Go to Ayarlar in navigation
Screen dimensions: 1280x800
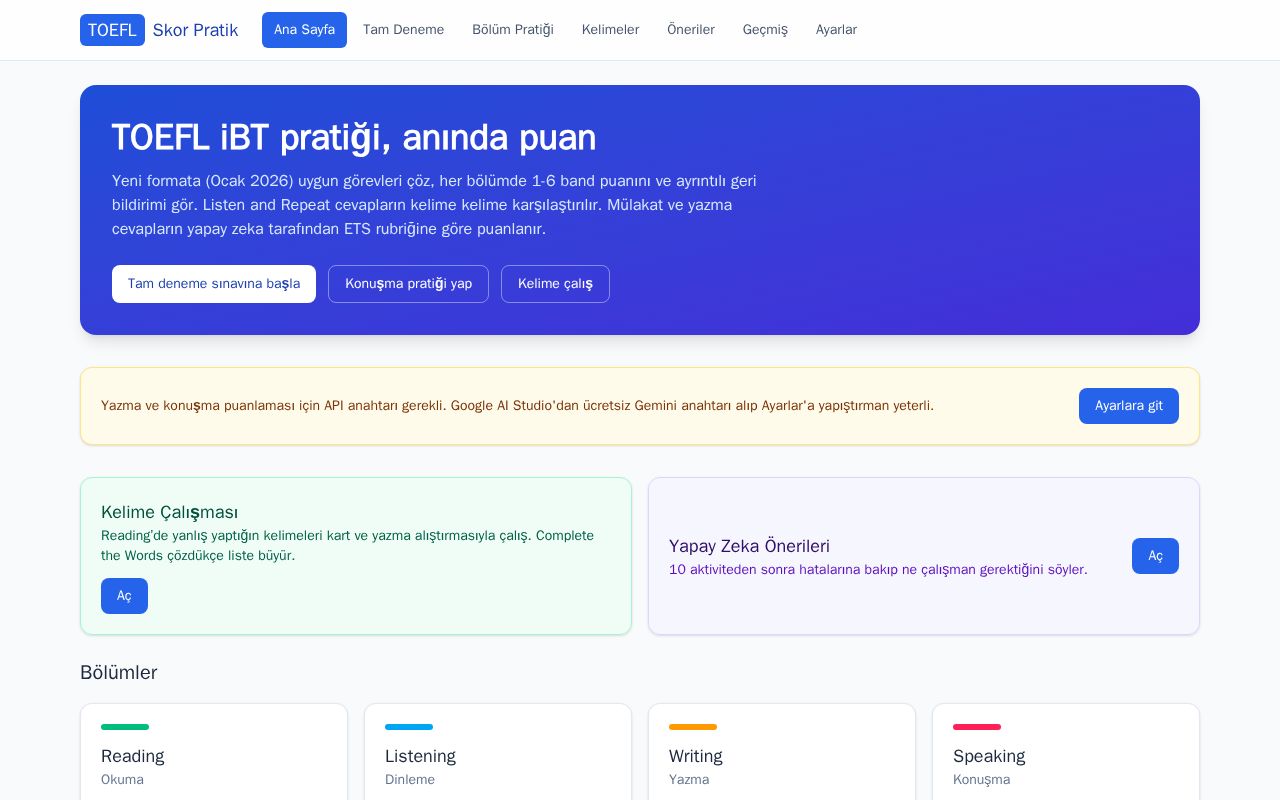(x=836, y=30)
